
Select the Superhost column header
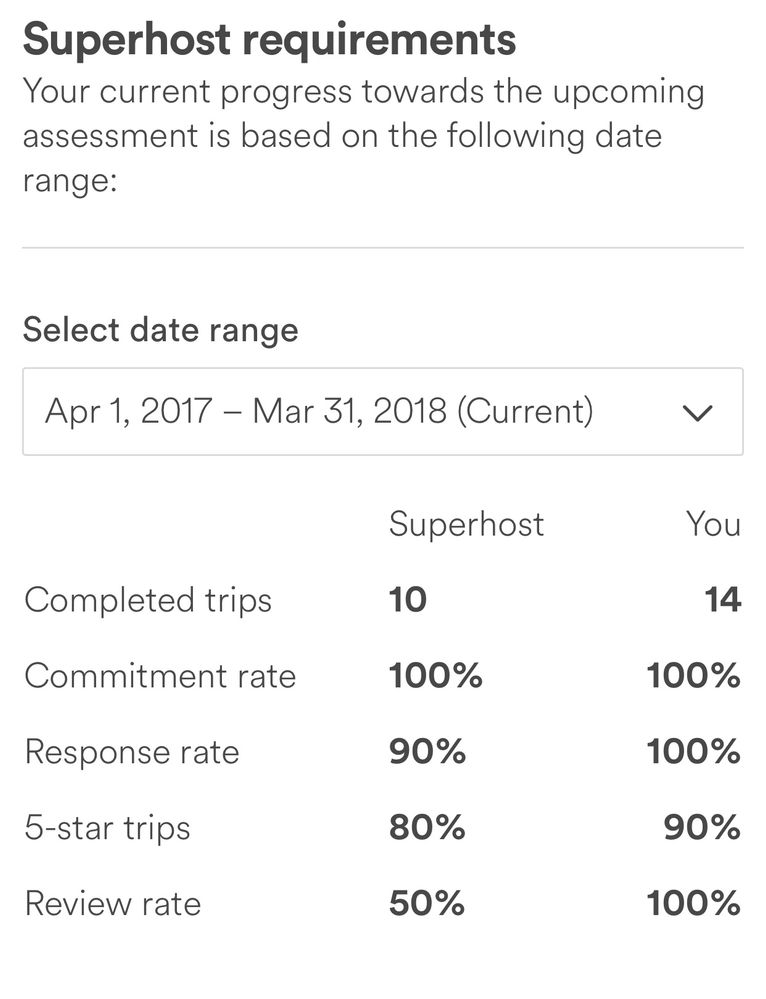tap(466, 524)
